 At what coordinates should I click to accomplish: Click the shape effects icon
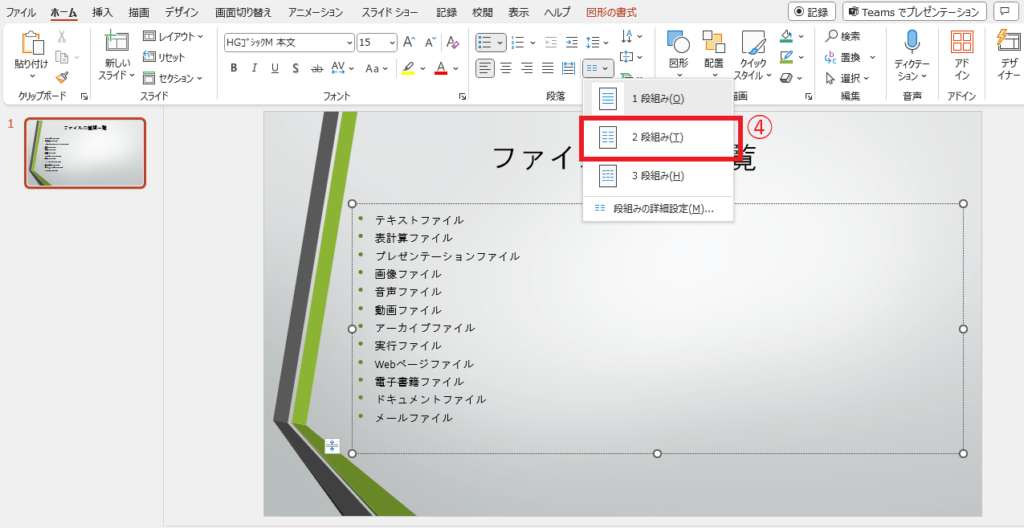click(787, 78)
